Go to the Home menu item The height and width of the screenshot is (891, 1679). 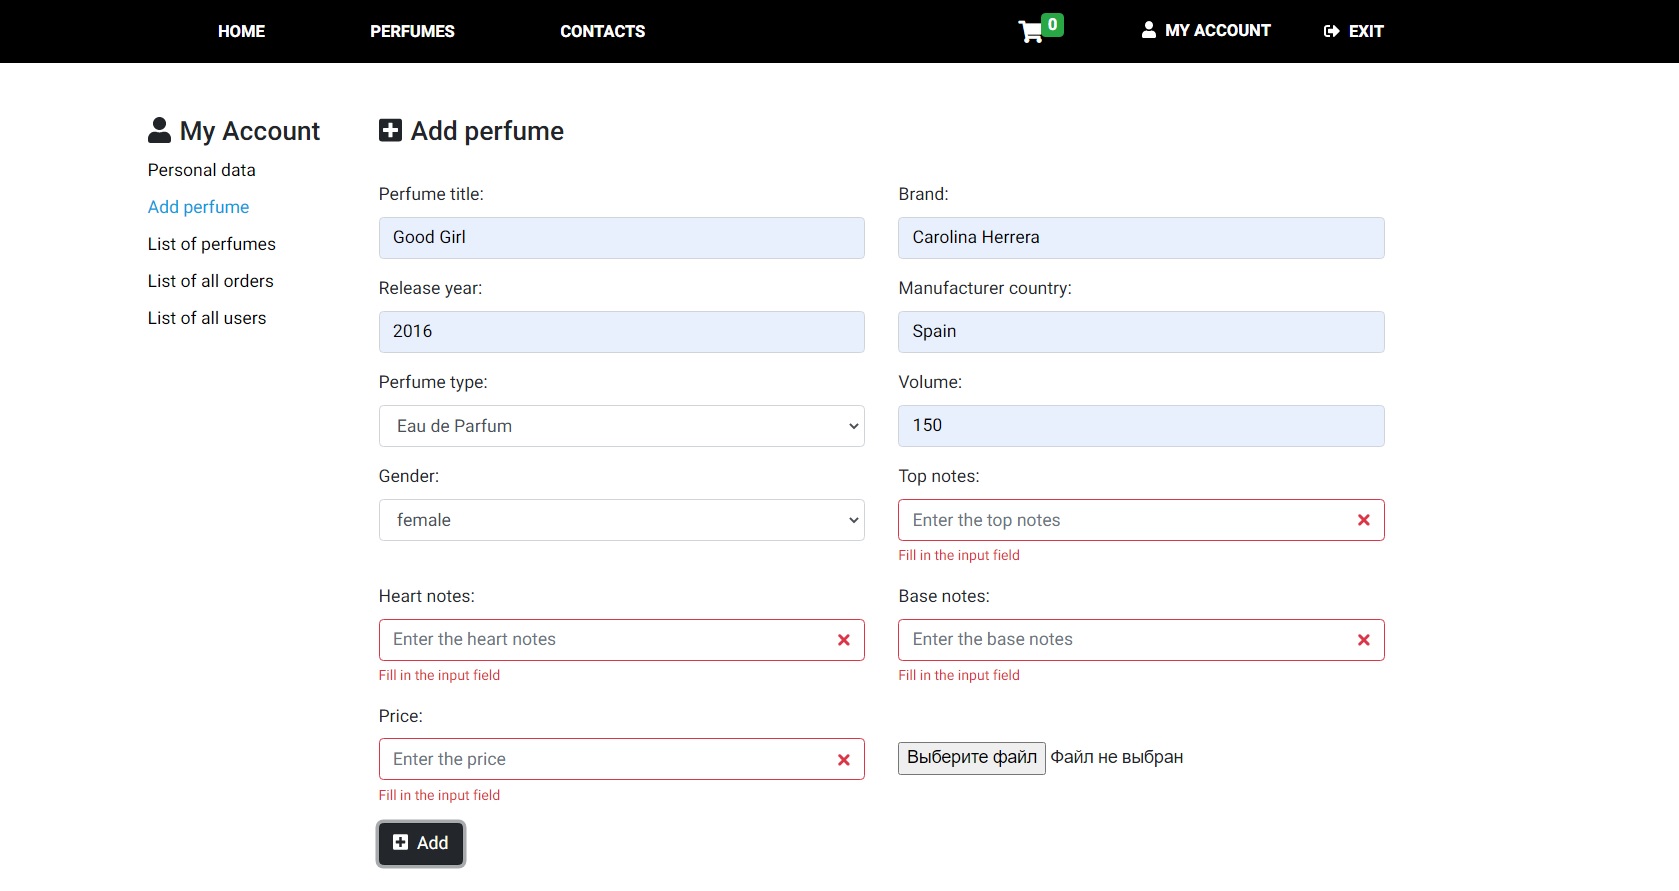241,32
